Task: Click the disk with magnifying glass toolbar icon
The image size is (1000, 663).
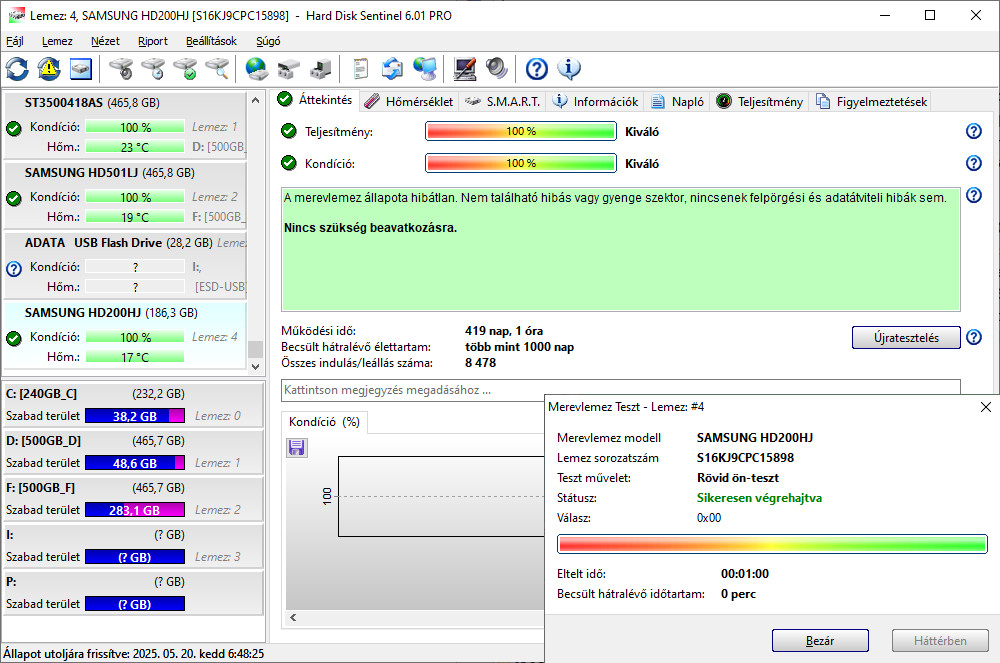Action: pyautogui.click(x=217, y=69)
